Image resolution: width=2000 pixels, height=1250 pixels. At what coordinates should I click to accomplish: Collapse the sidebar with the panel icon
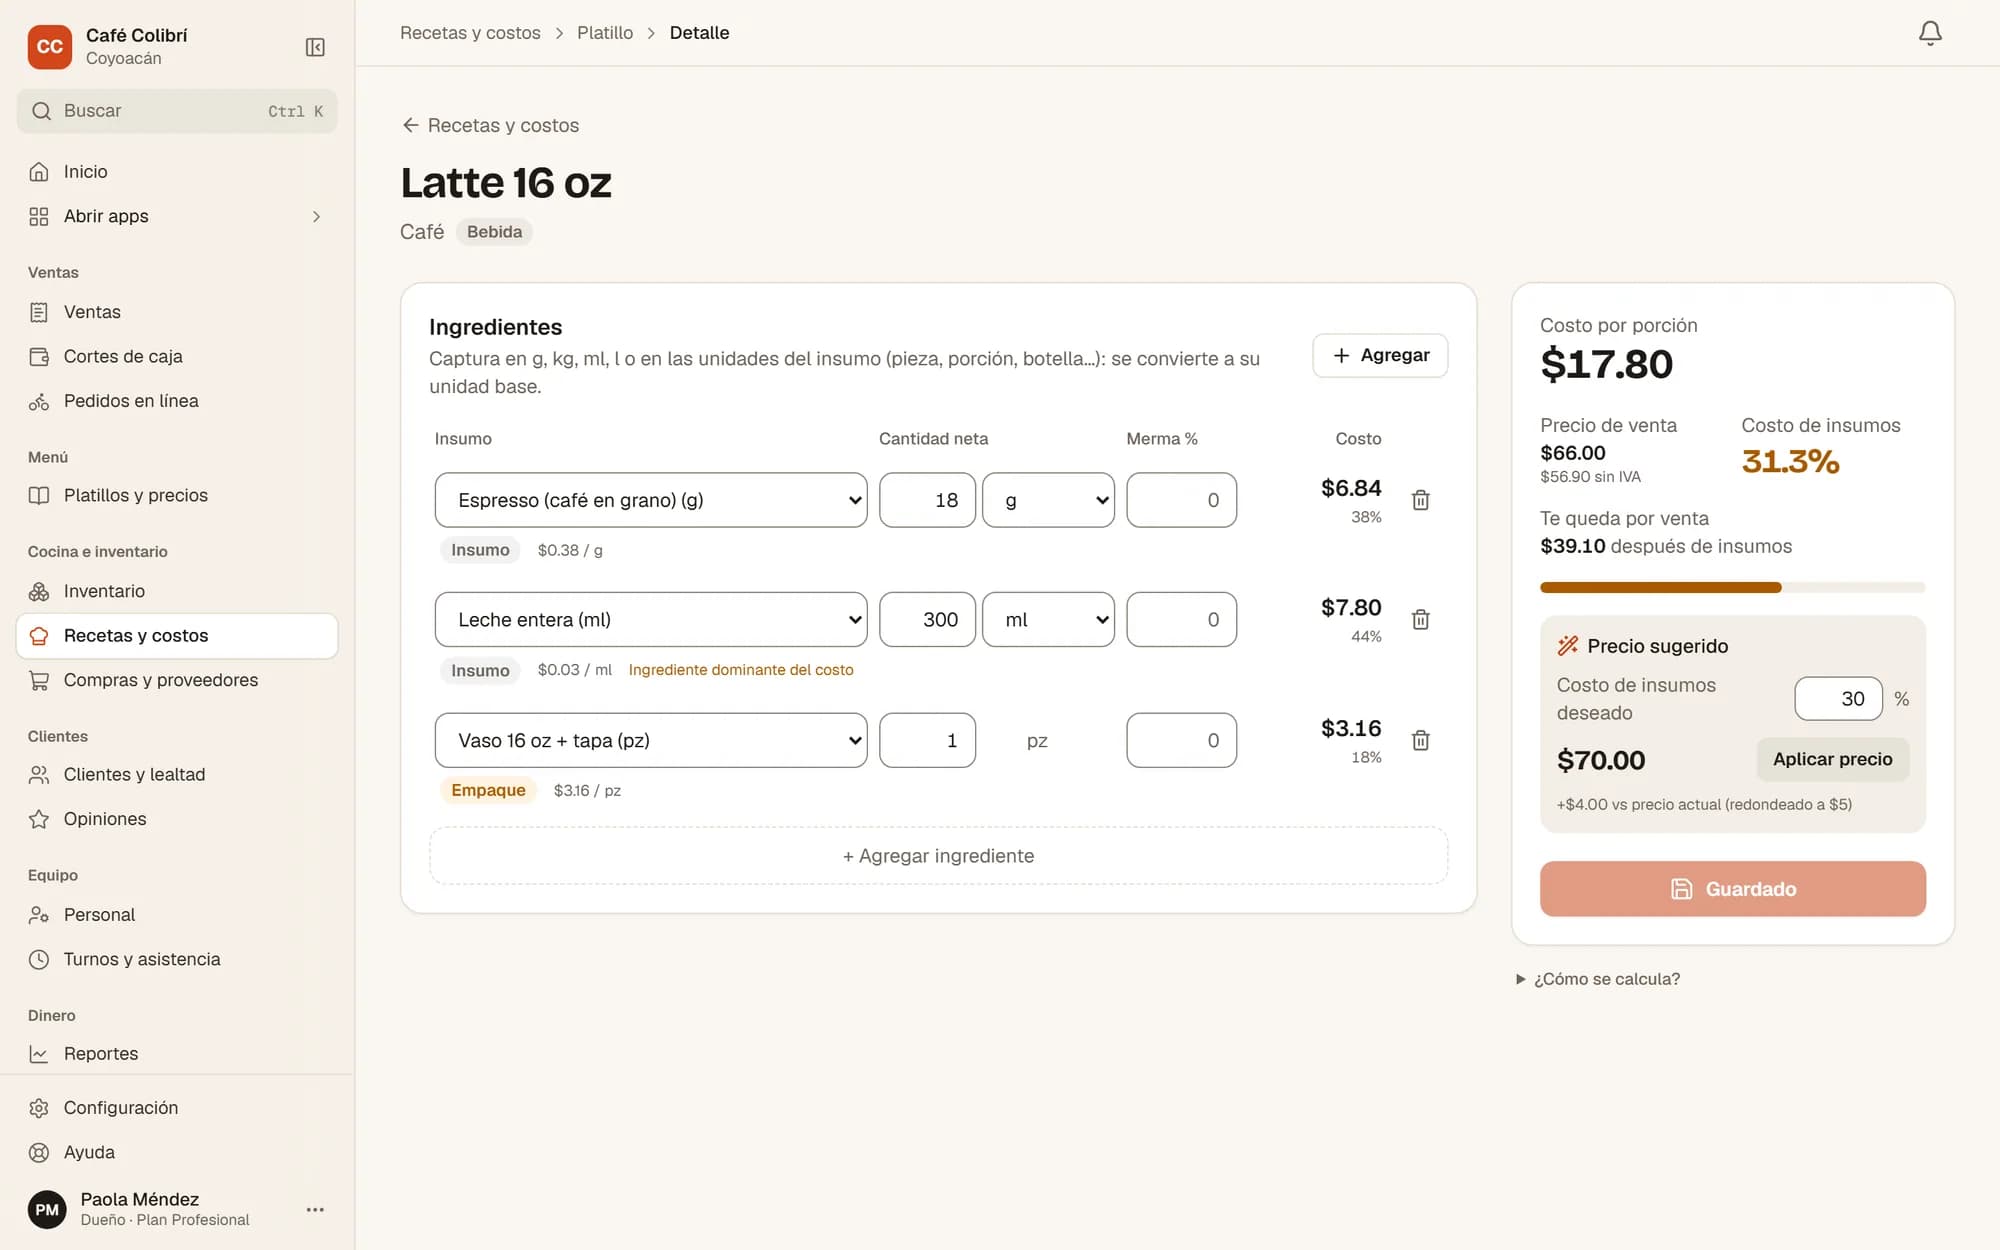point(315,47)
